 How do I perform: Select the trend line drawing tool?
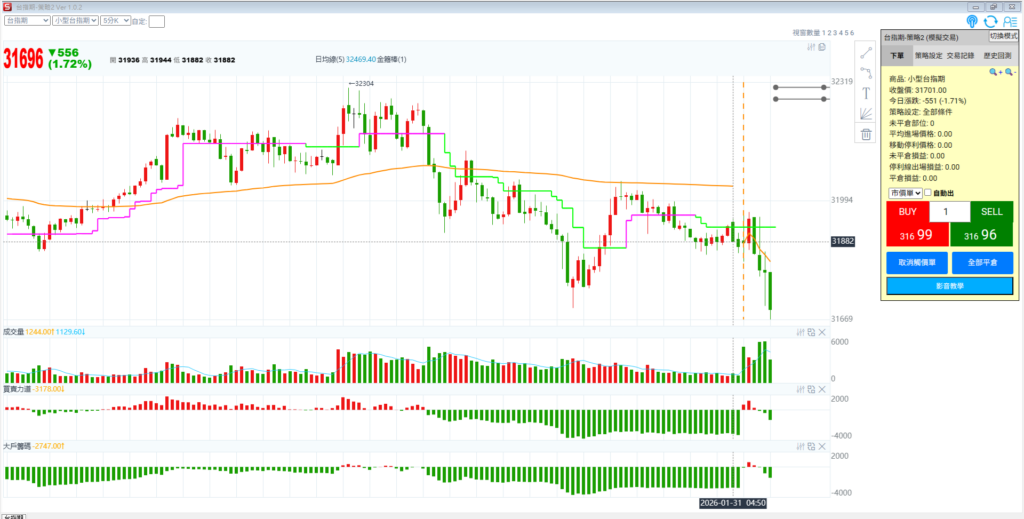pyautogui.click(x=866, y=52)
